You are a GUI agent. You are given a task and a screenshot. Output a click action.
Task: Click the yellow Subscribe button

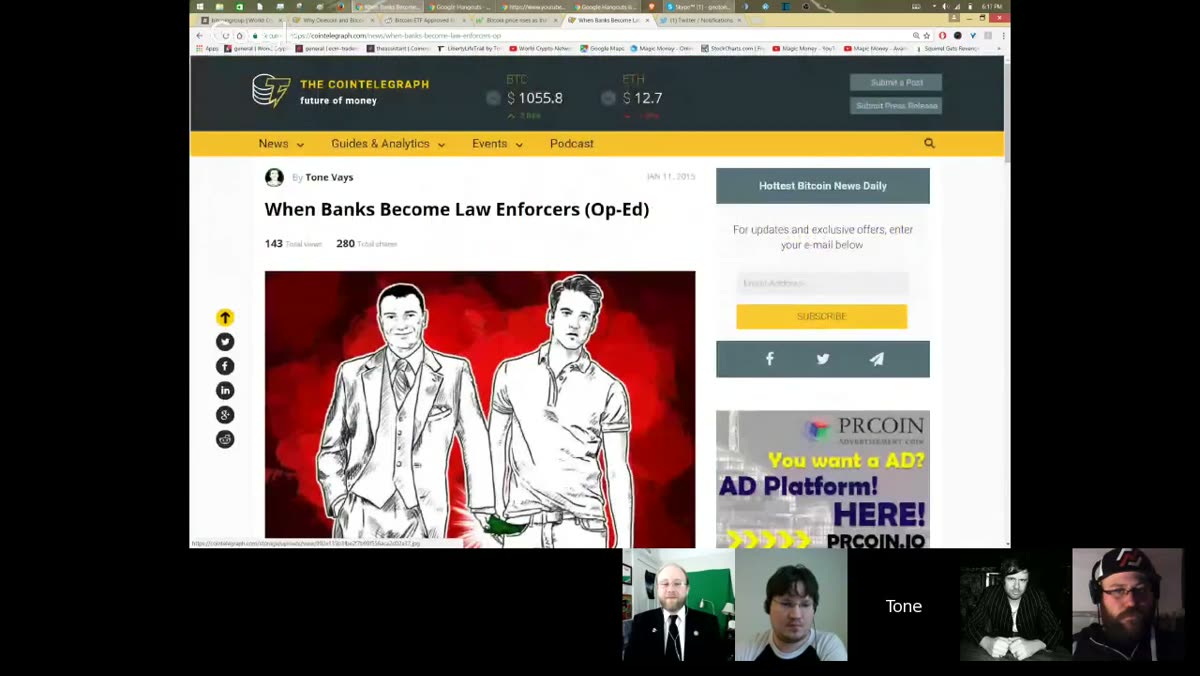(821, 316)
